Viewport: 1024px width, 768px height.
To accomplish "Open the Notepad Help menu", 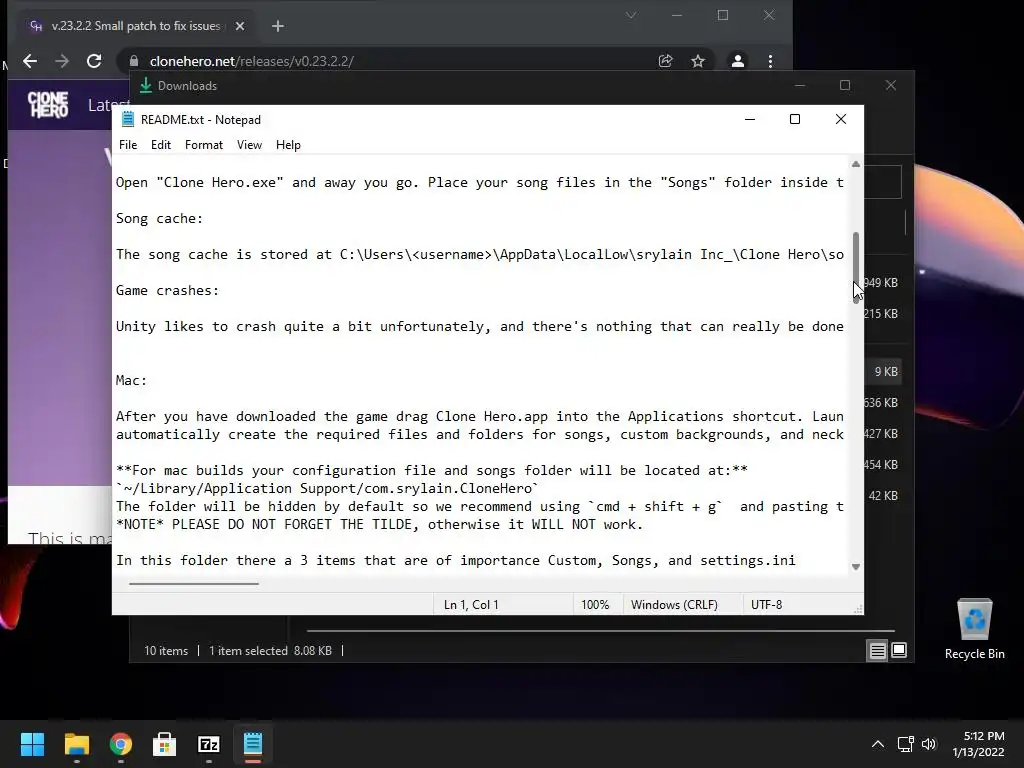I will (x=288, y=145).
